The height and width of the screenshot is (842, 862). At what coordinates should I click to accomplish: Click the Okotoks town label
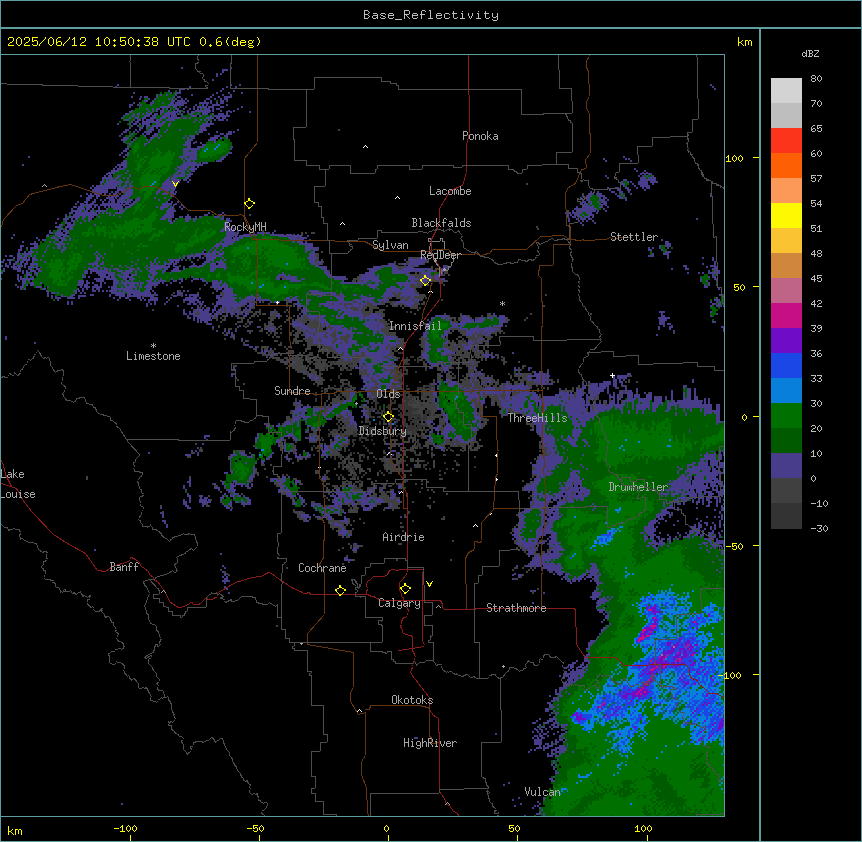(412, 700)
